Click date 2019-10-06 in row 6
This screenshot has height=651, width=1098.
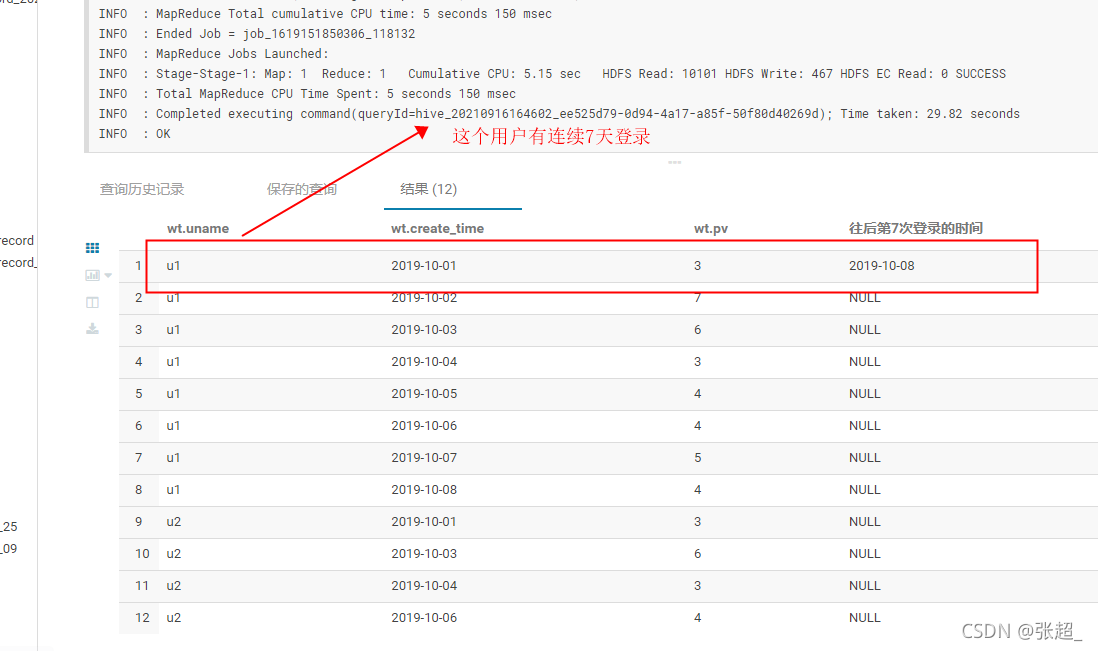[x=424, y=426]
